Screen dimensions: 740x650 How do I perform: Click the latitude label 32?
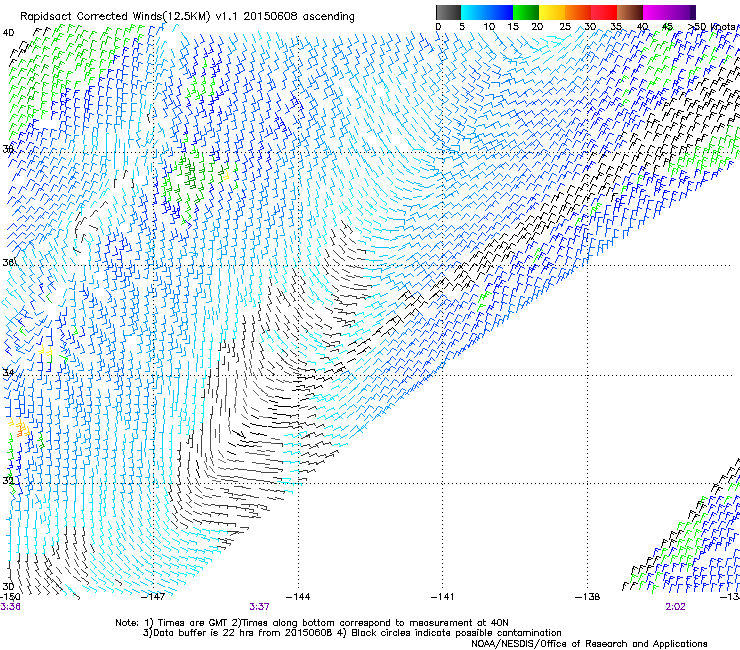(8, 481)
